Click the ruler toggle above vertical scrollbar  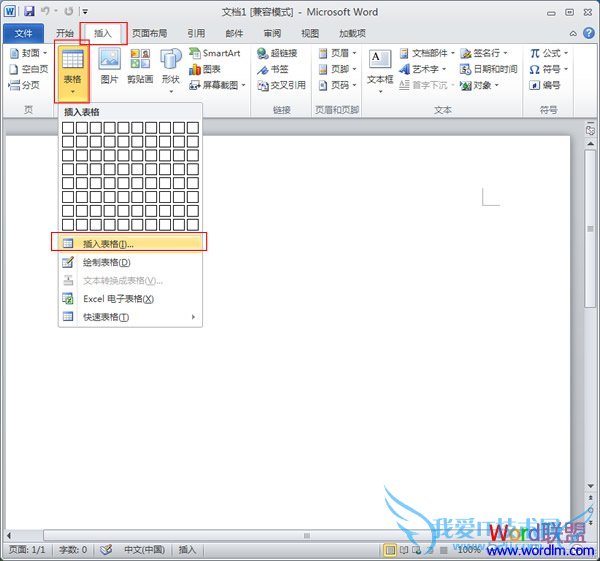point(590,129)
